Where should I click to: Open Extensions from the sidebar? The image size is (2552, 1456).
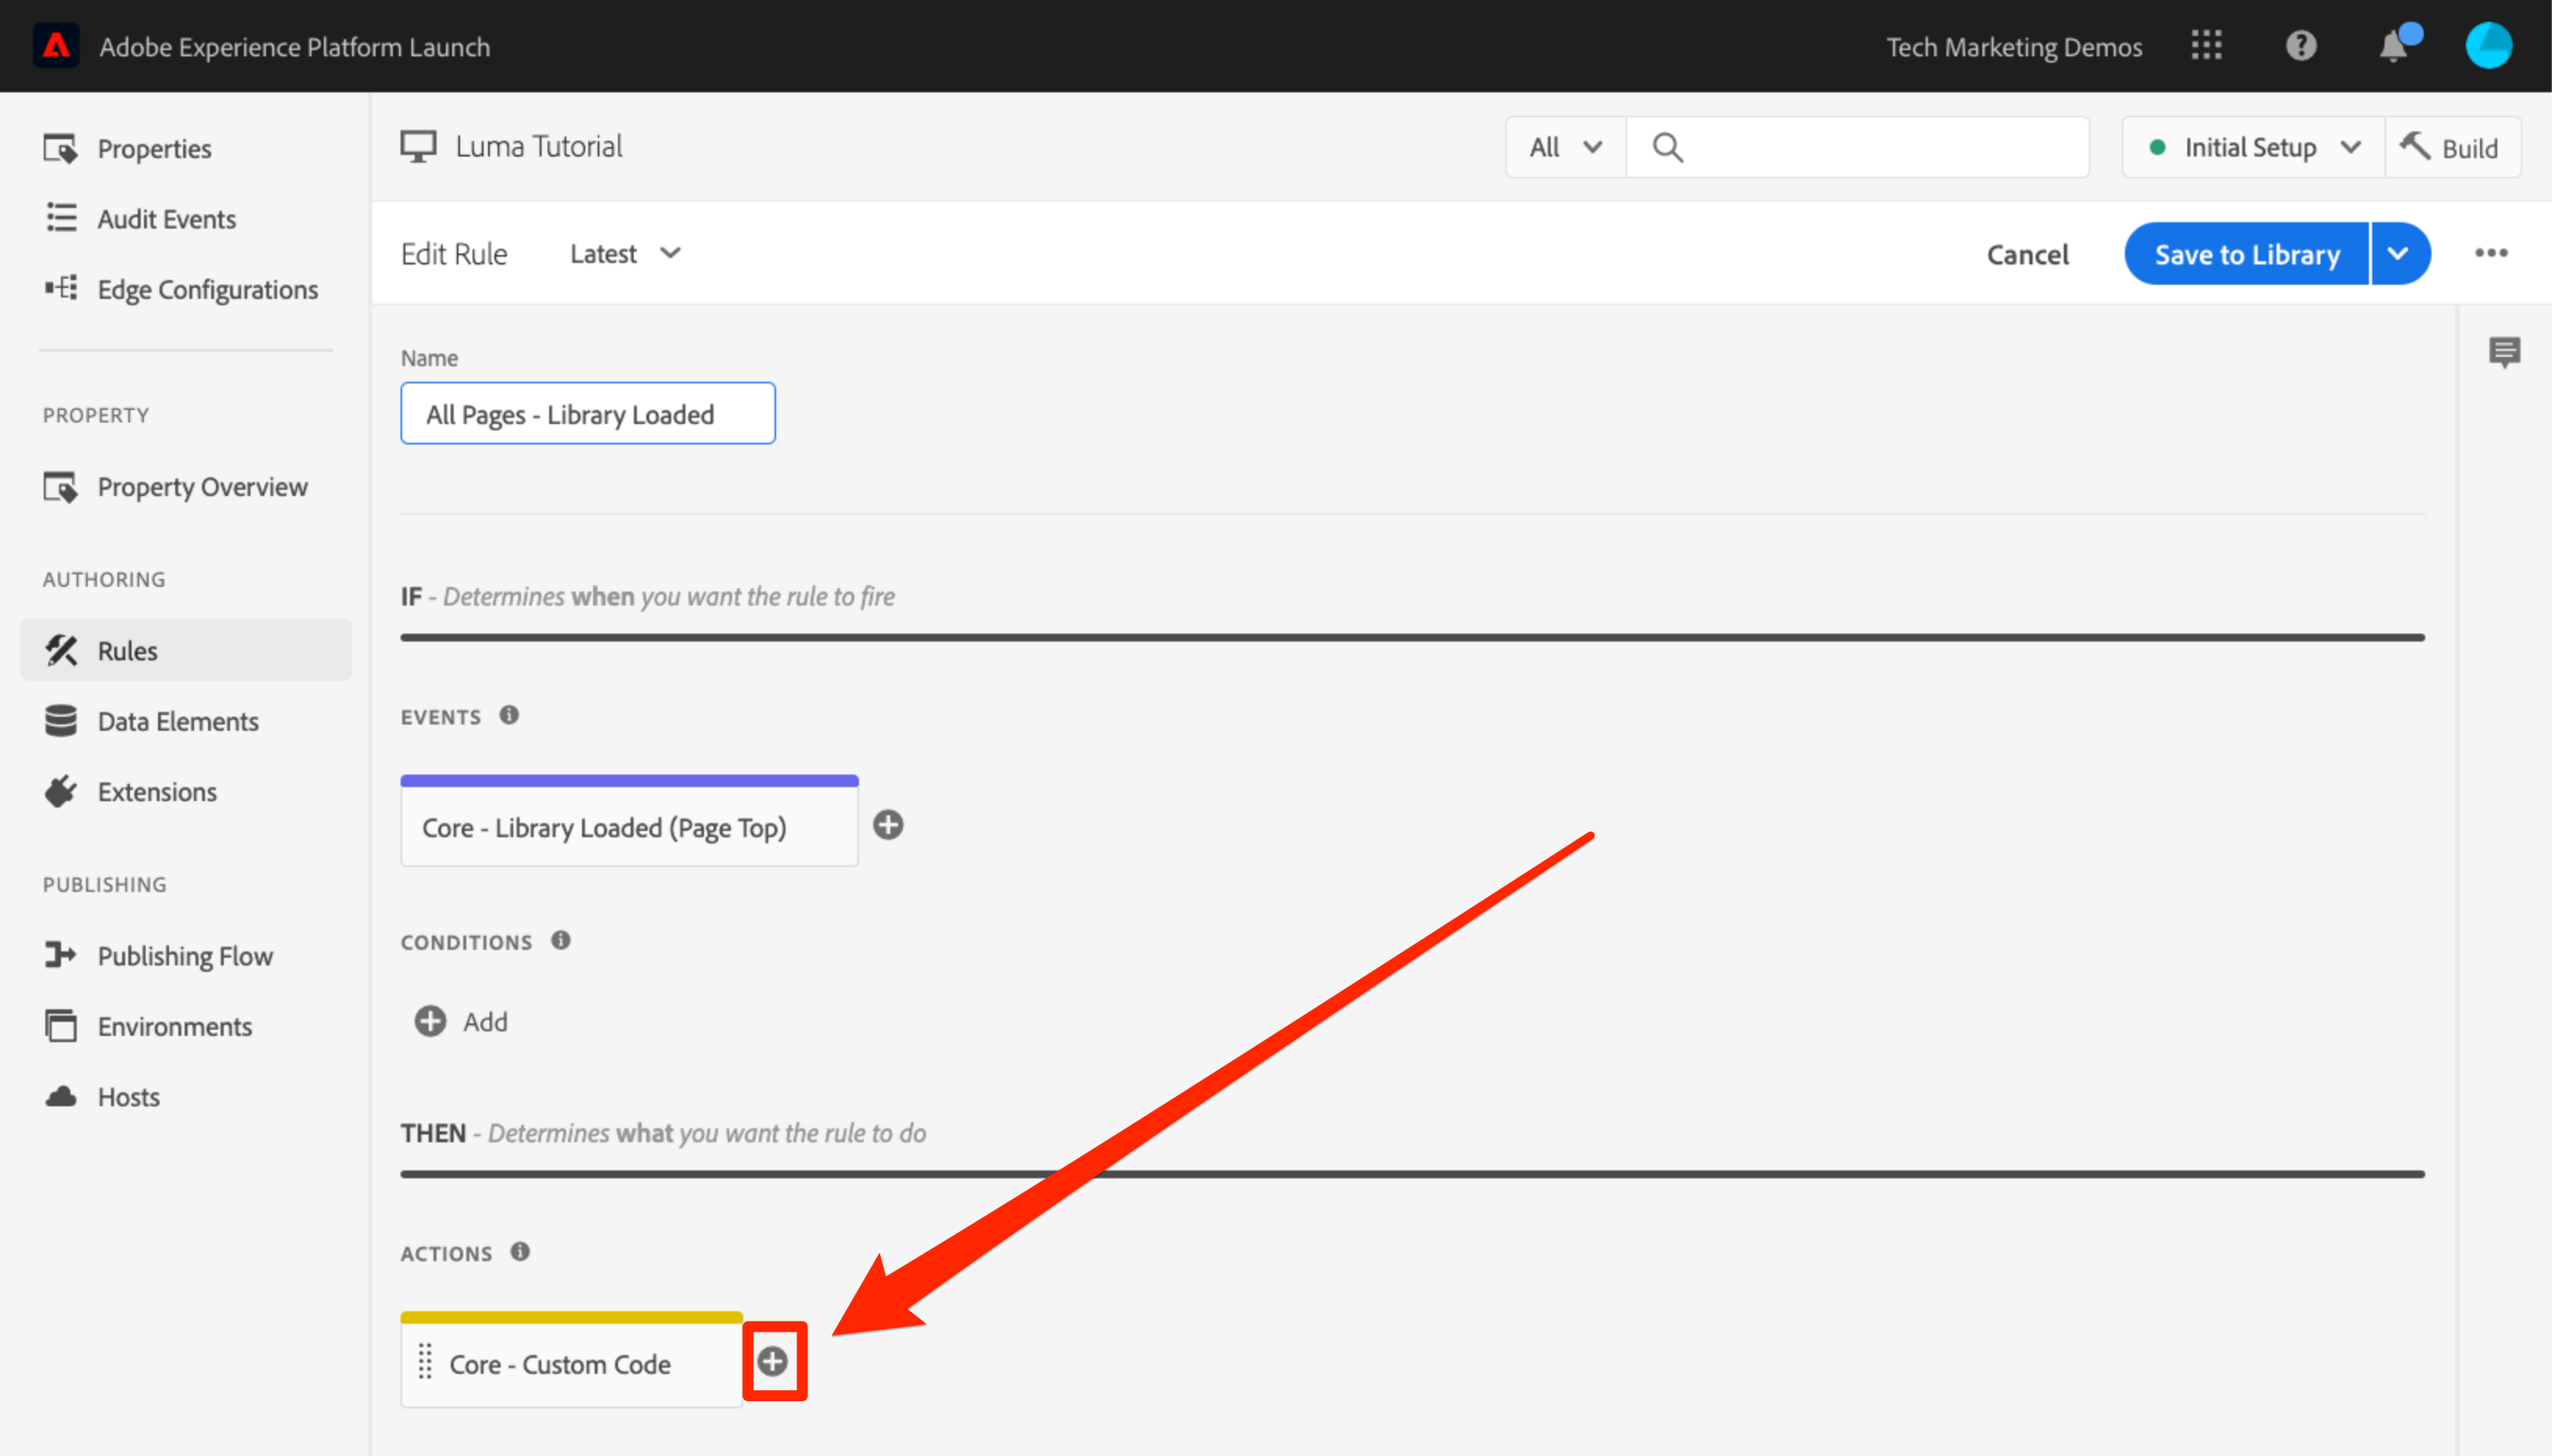coord(157,791)
